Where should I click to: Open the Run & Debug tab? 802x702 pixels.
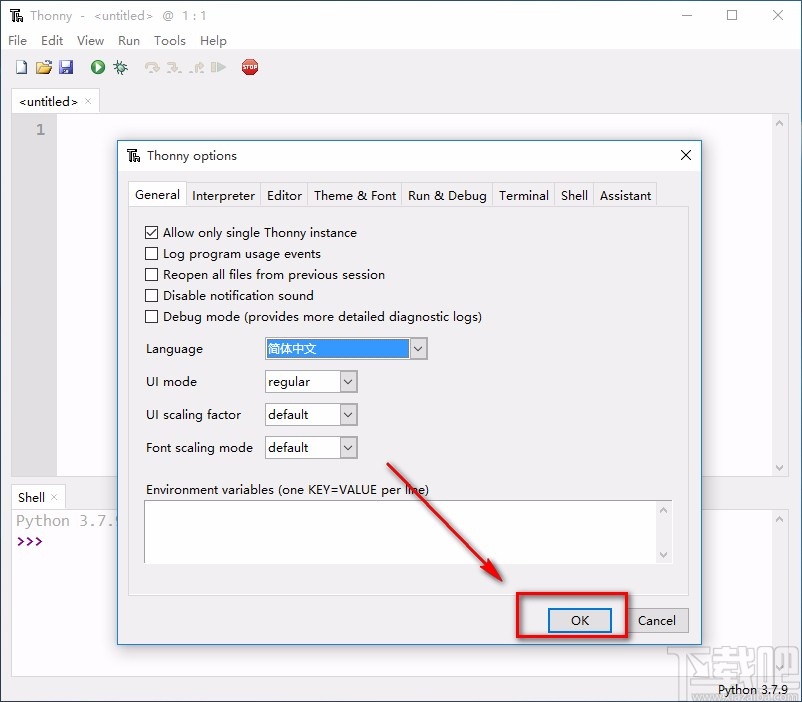[447, 195]
